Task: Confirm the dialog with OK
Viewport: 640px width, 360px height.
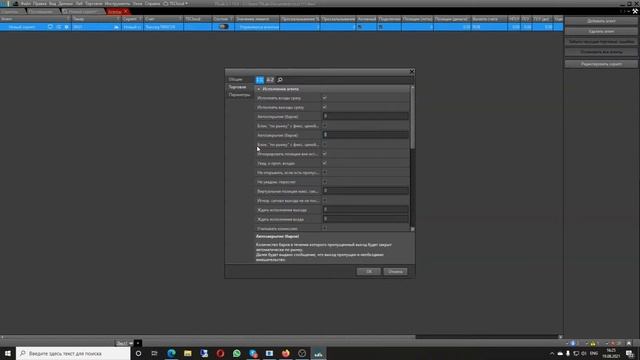Action: 369,271
